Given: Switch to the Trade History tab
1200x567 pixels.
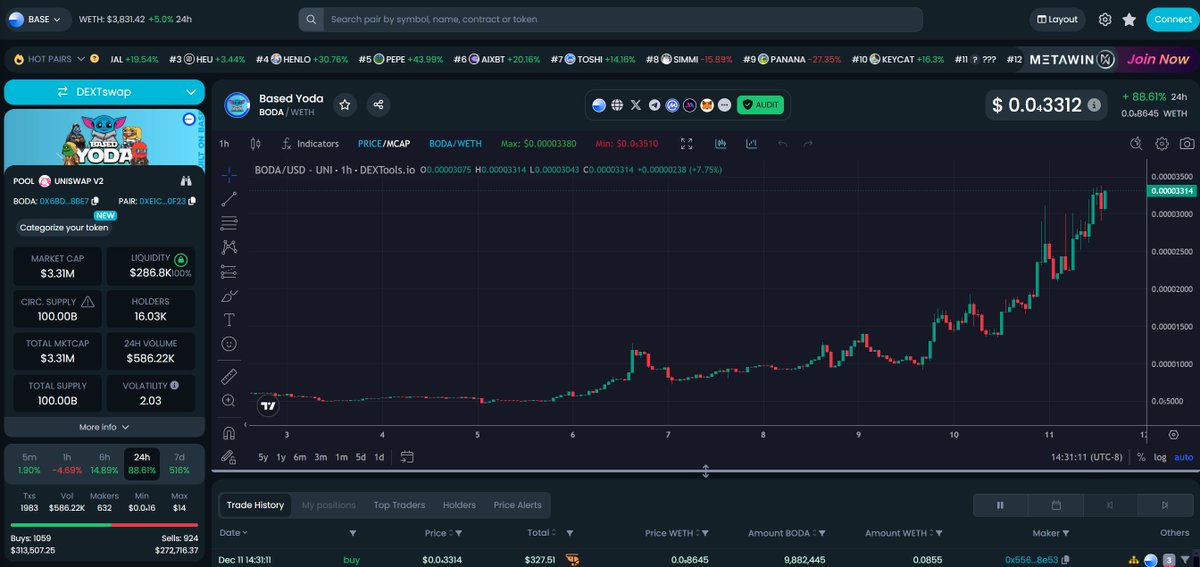Looking at the screenshot, I should click(x=255, y=505).
